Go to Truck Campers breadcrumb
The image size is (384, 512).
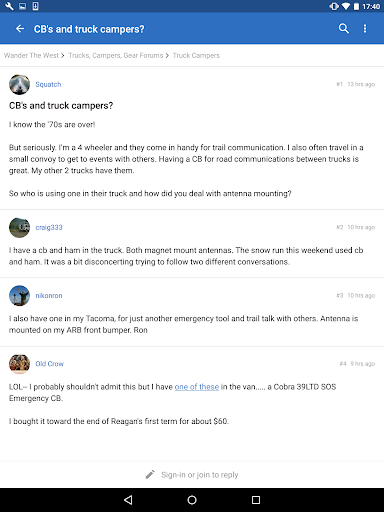(196, 55)
